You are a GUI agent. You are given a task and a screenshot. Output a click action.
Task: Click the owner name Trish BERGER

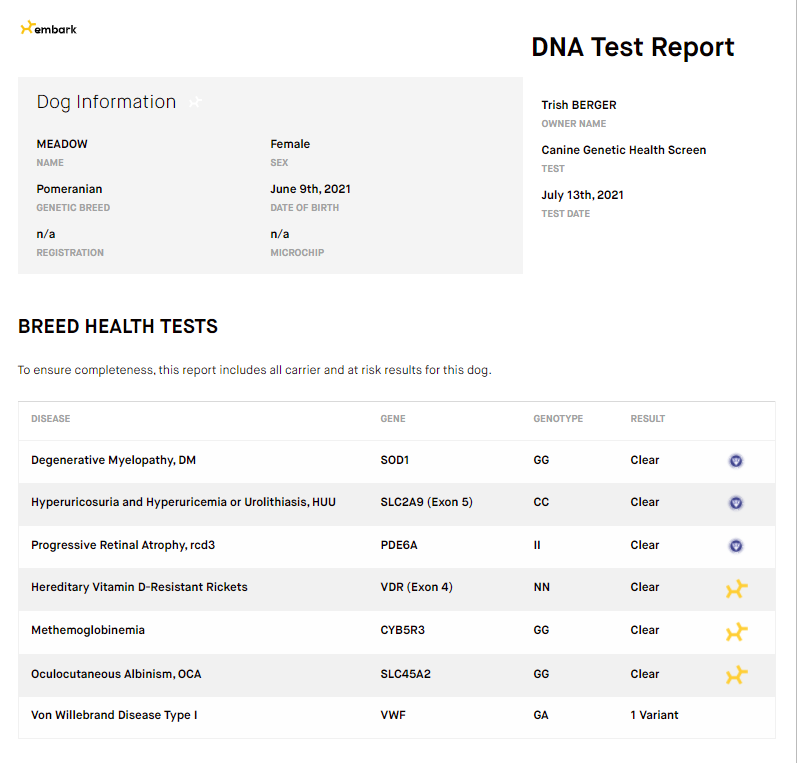[579, 105]
